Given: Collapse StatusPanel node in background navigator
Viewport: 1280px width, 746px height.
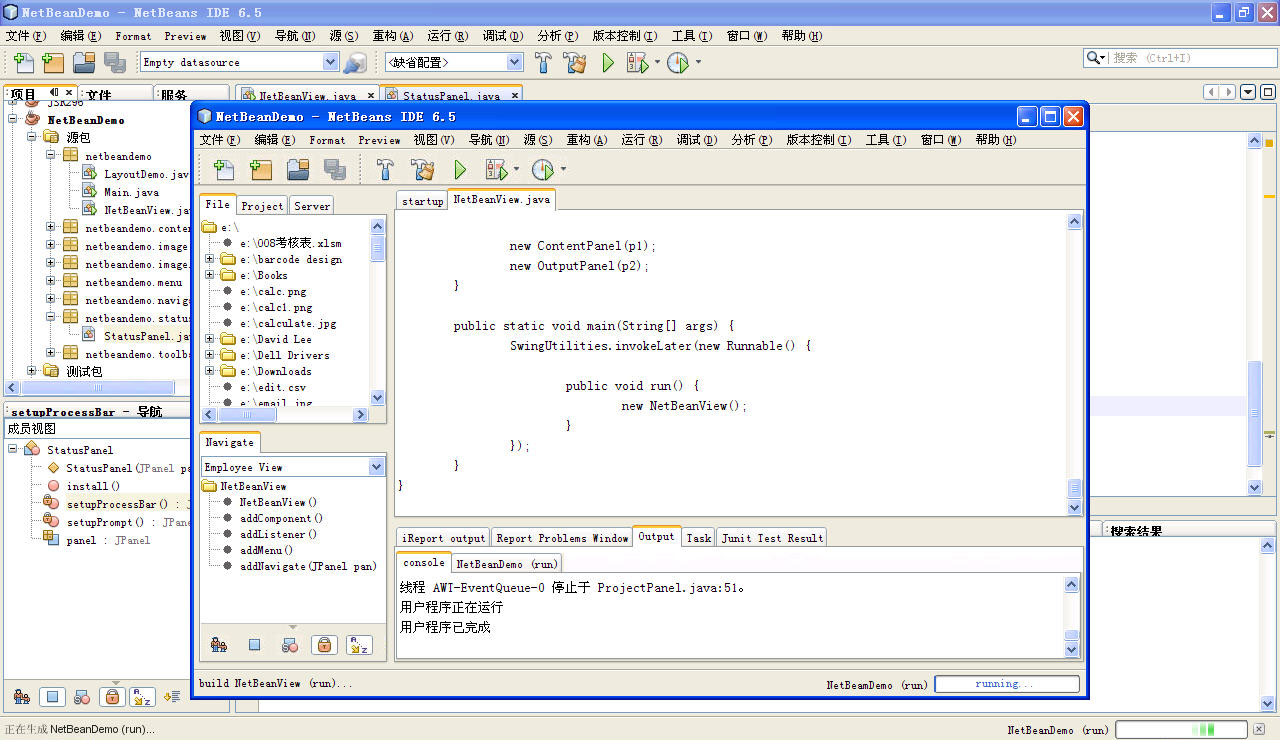Looking at the screenshot, I should click(14, 449).
